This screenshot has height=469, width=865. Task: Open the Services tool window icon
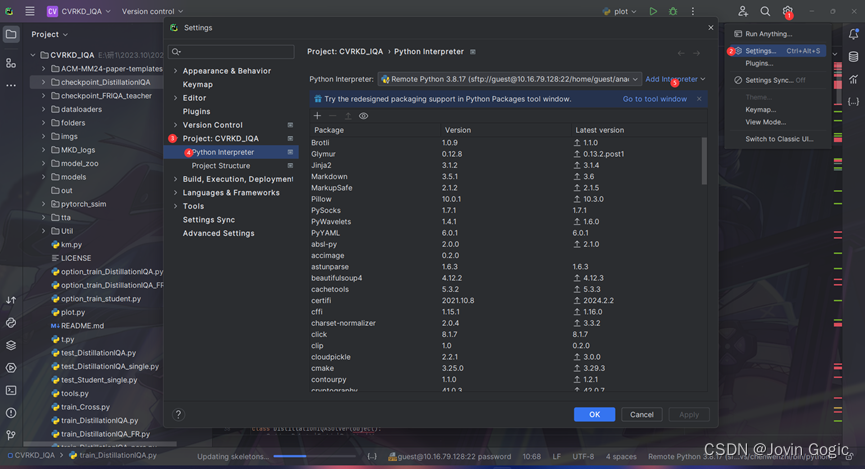click(x=11, y=368)
